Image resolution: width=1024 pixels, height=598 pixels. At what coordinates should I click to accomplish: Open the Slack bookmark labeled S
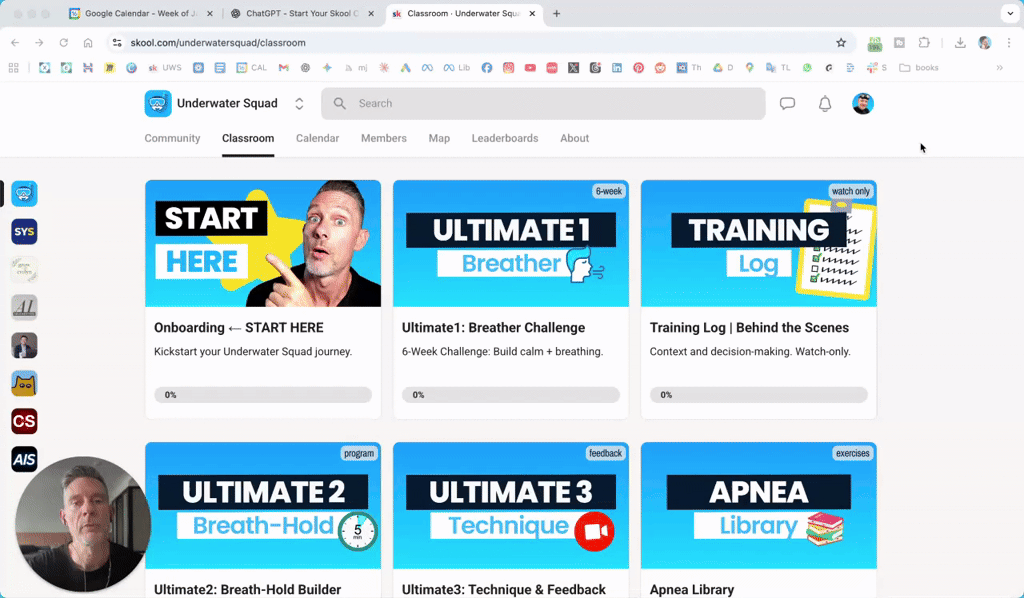[x=877, y=68]
